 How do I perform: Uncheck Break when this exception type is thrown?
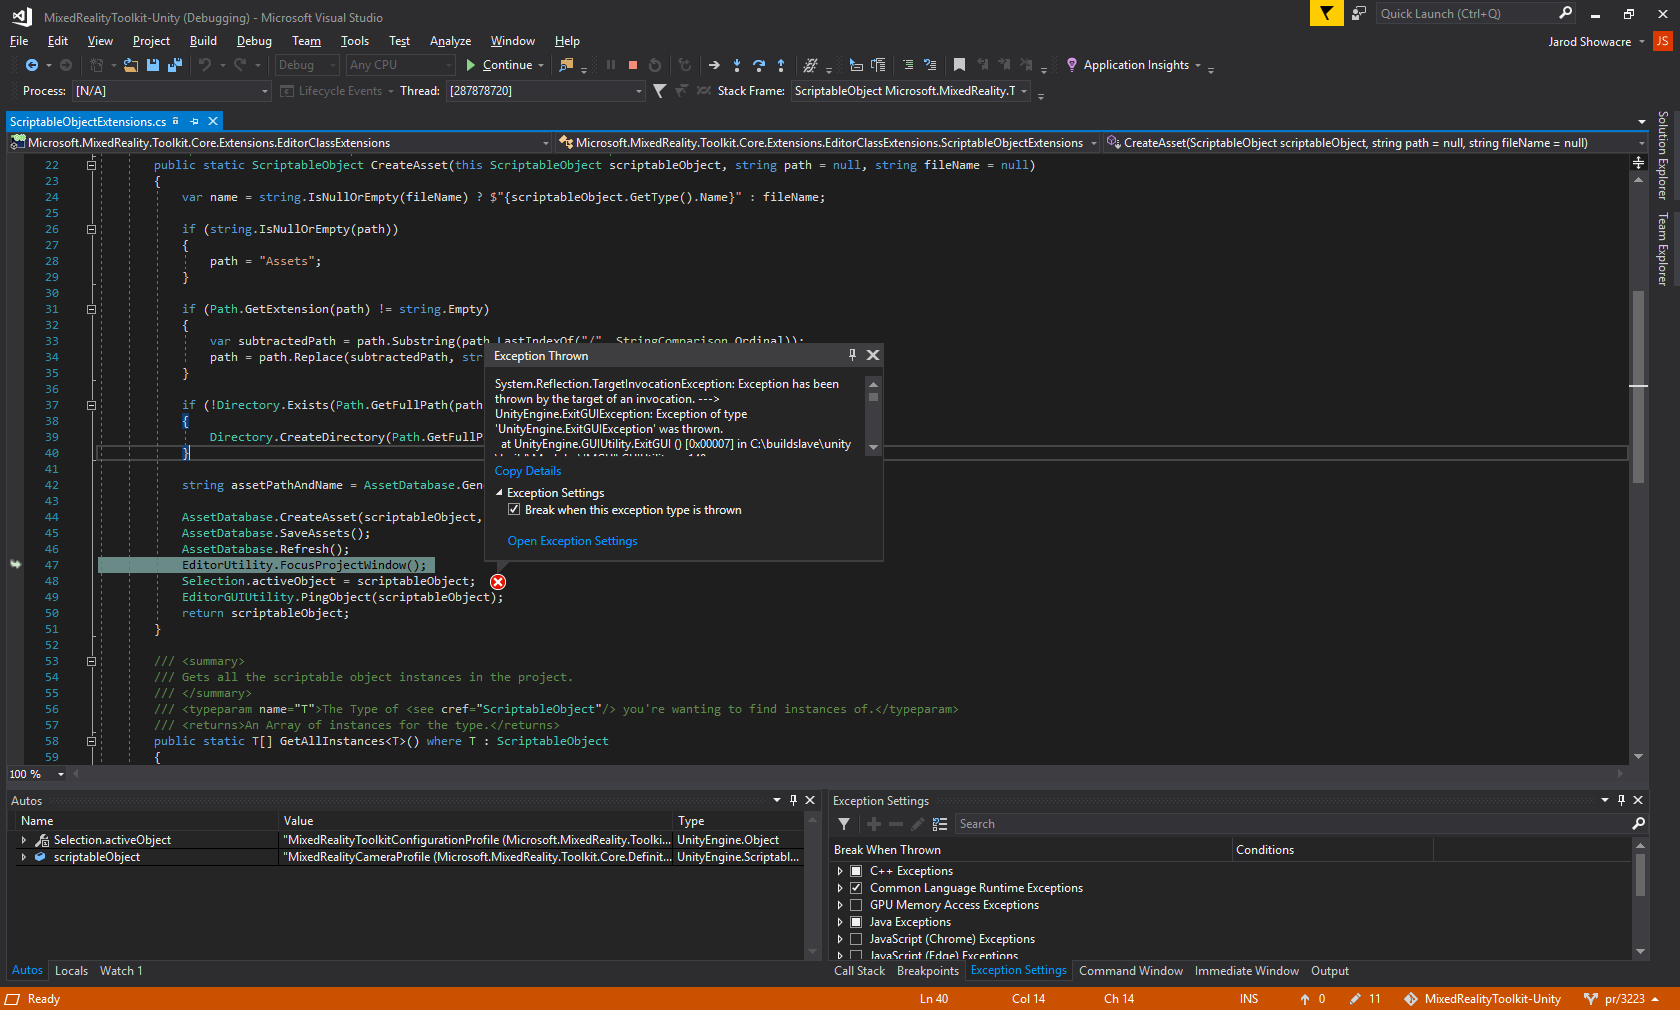(x=514, y=509)
